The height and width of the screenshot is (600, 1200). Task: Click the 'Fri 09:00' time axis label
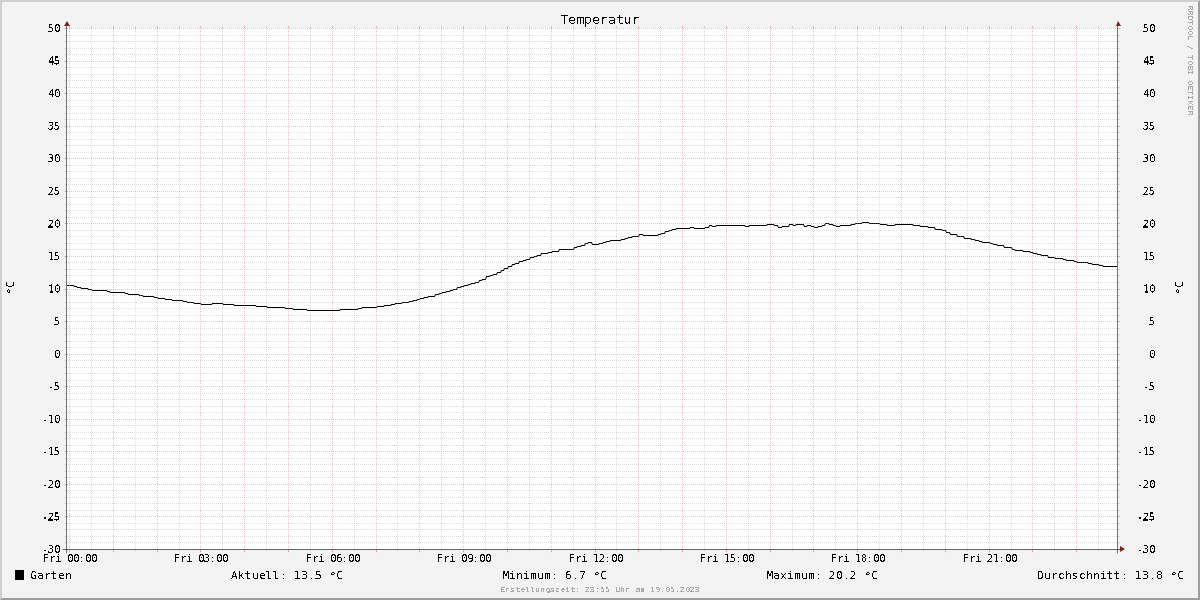point(464,558)
